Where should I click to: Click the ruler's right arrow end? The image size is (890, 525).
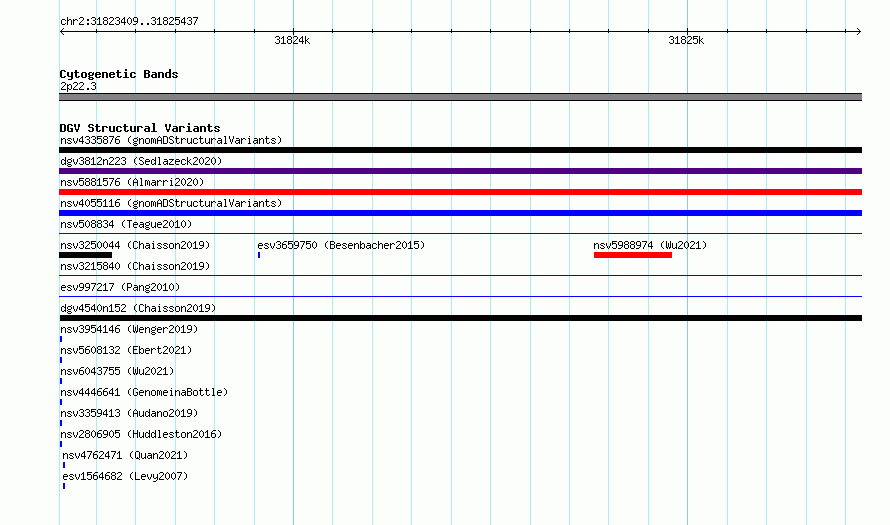tap(859, 32)
